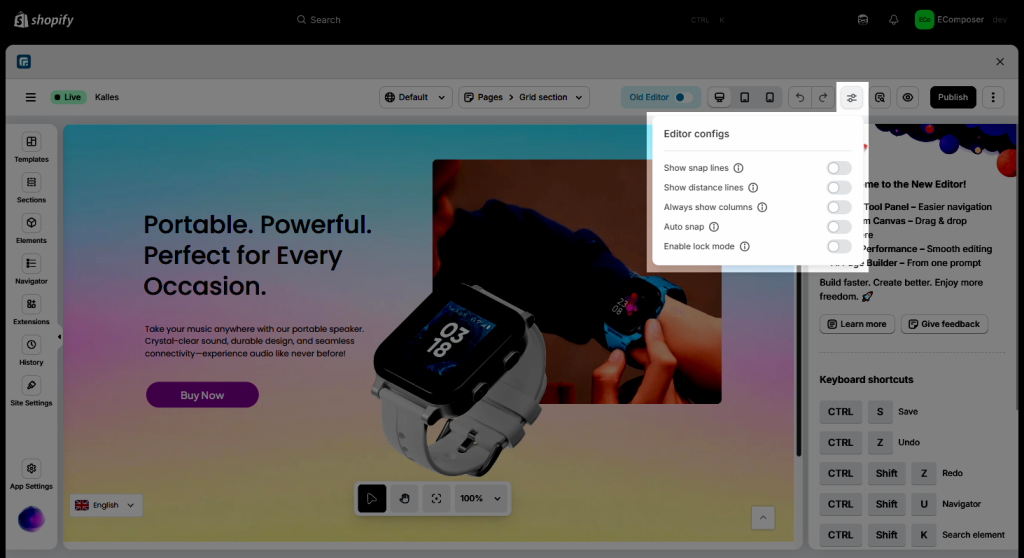
Task: Toggle the Old Editor switch
Action: (x=684, y=97)
